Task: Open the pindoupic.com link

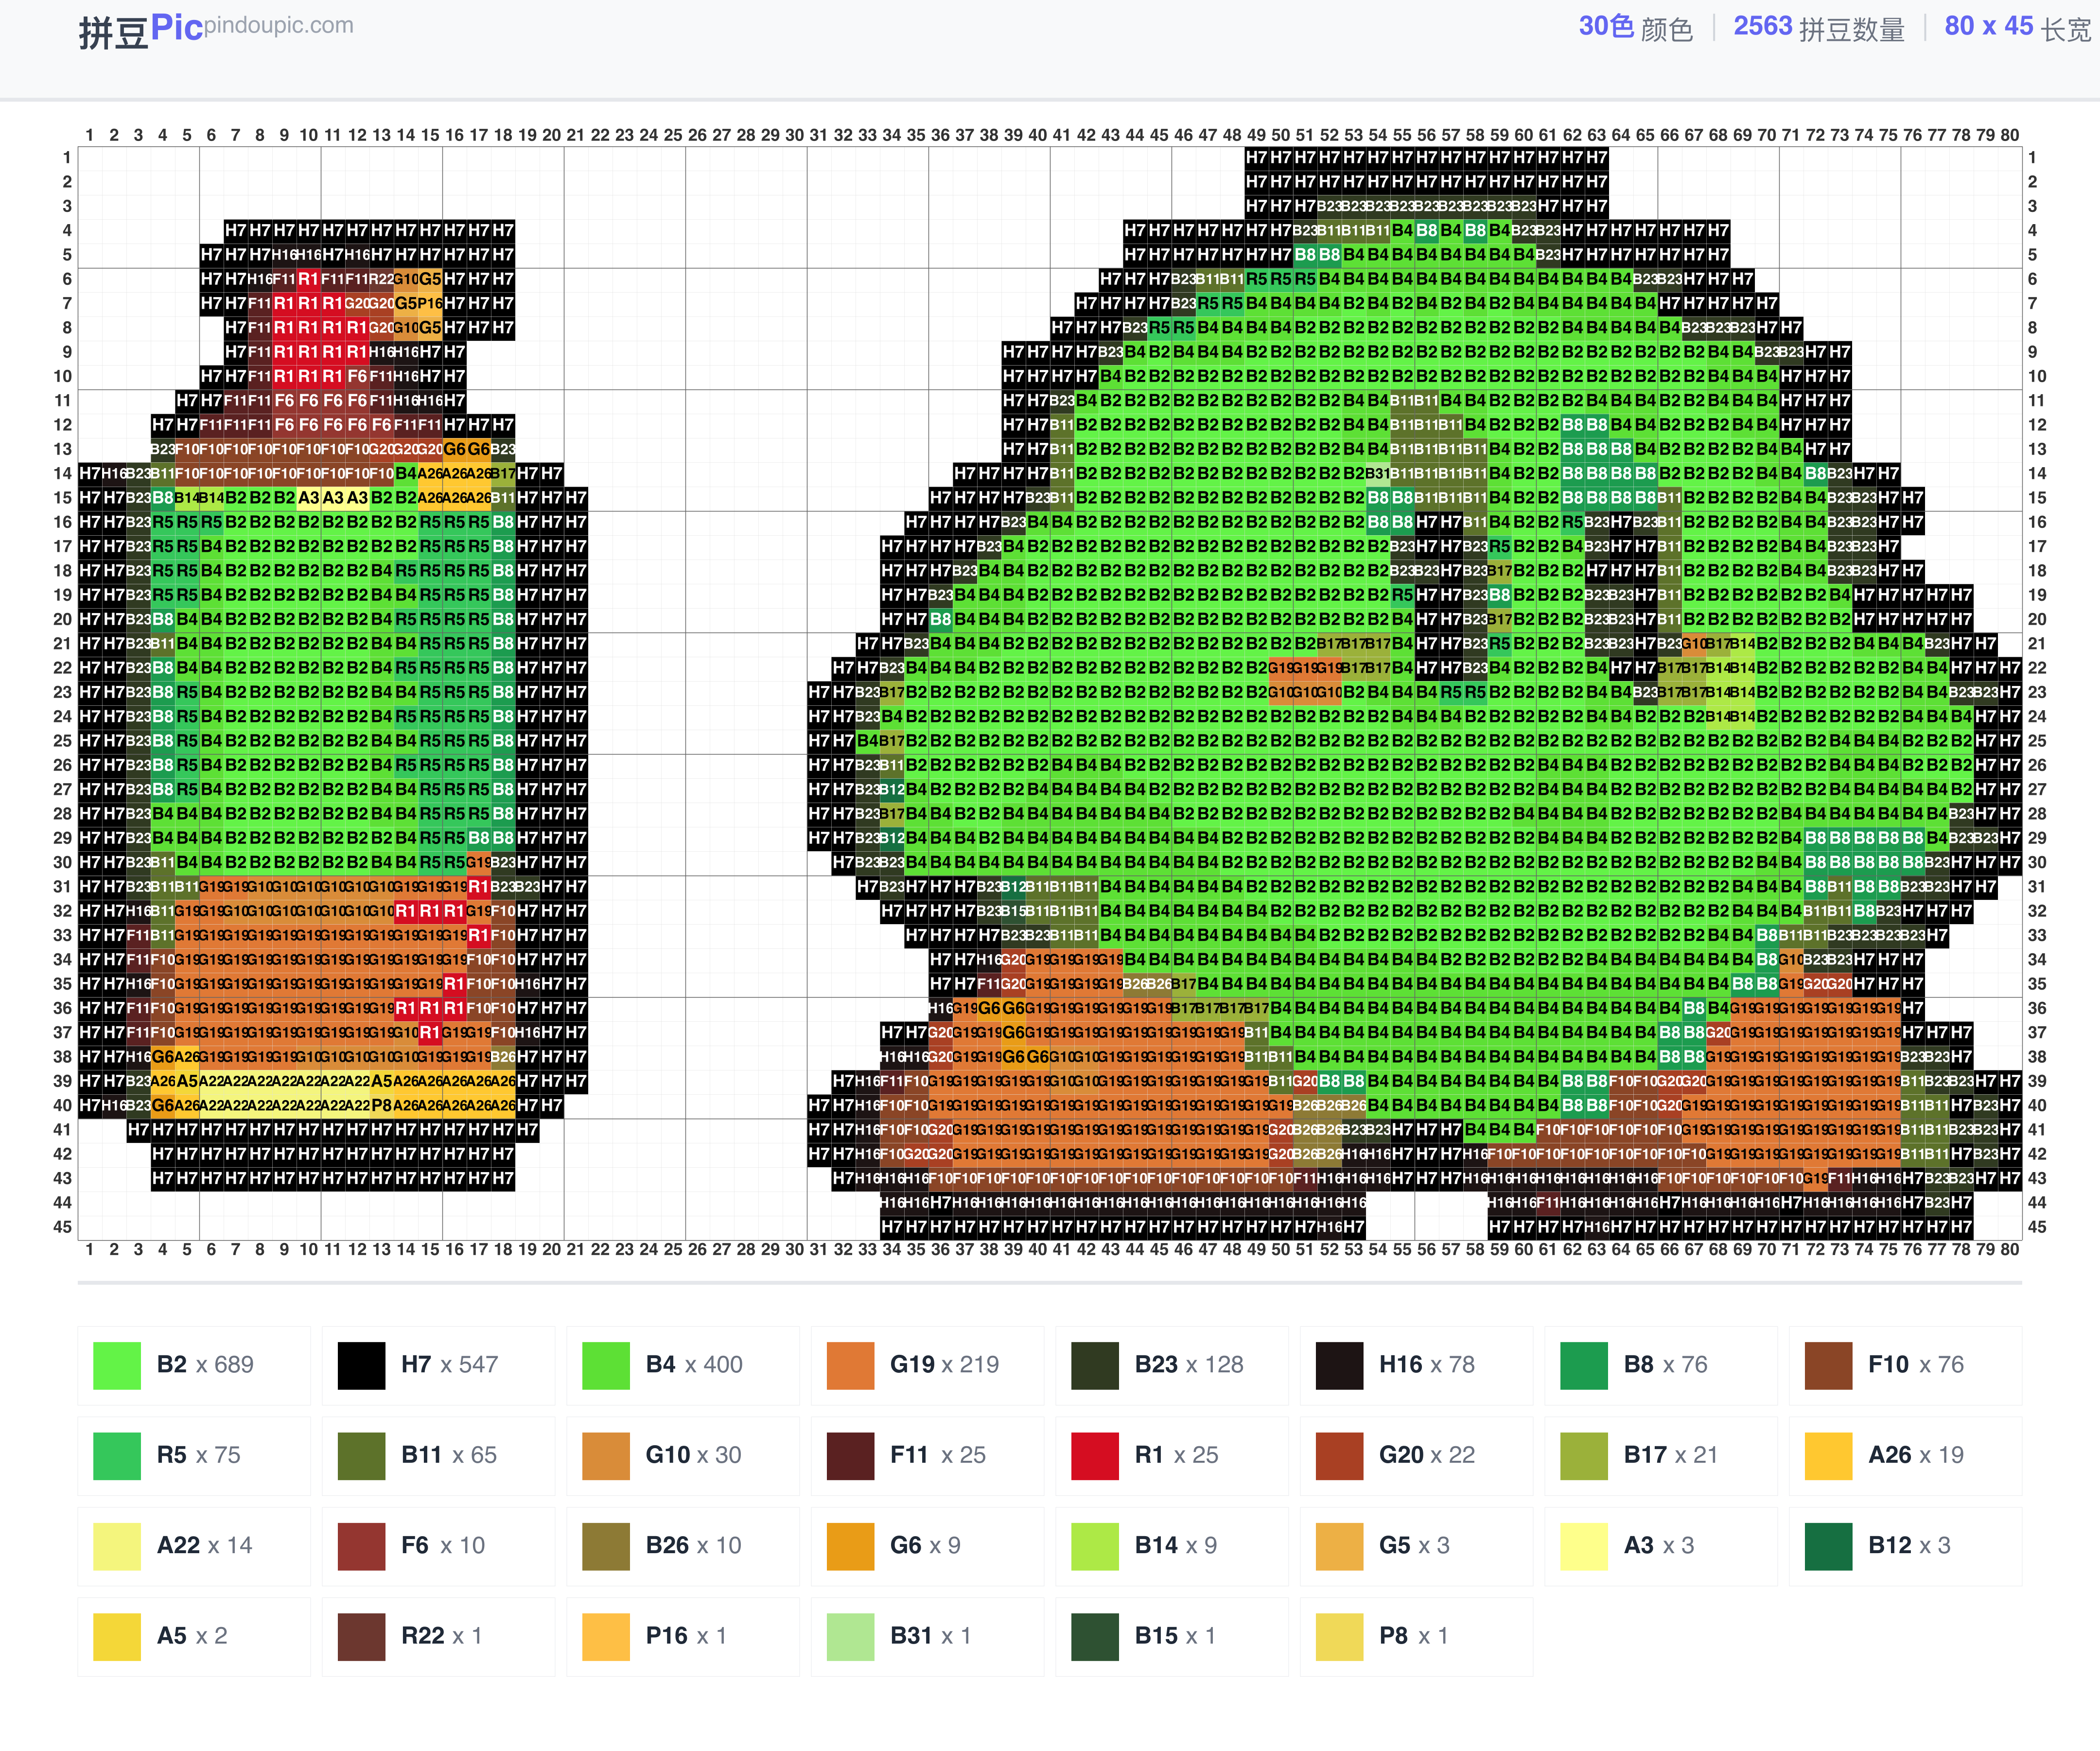Action: point(279,25)
